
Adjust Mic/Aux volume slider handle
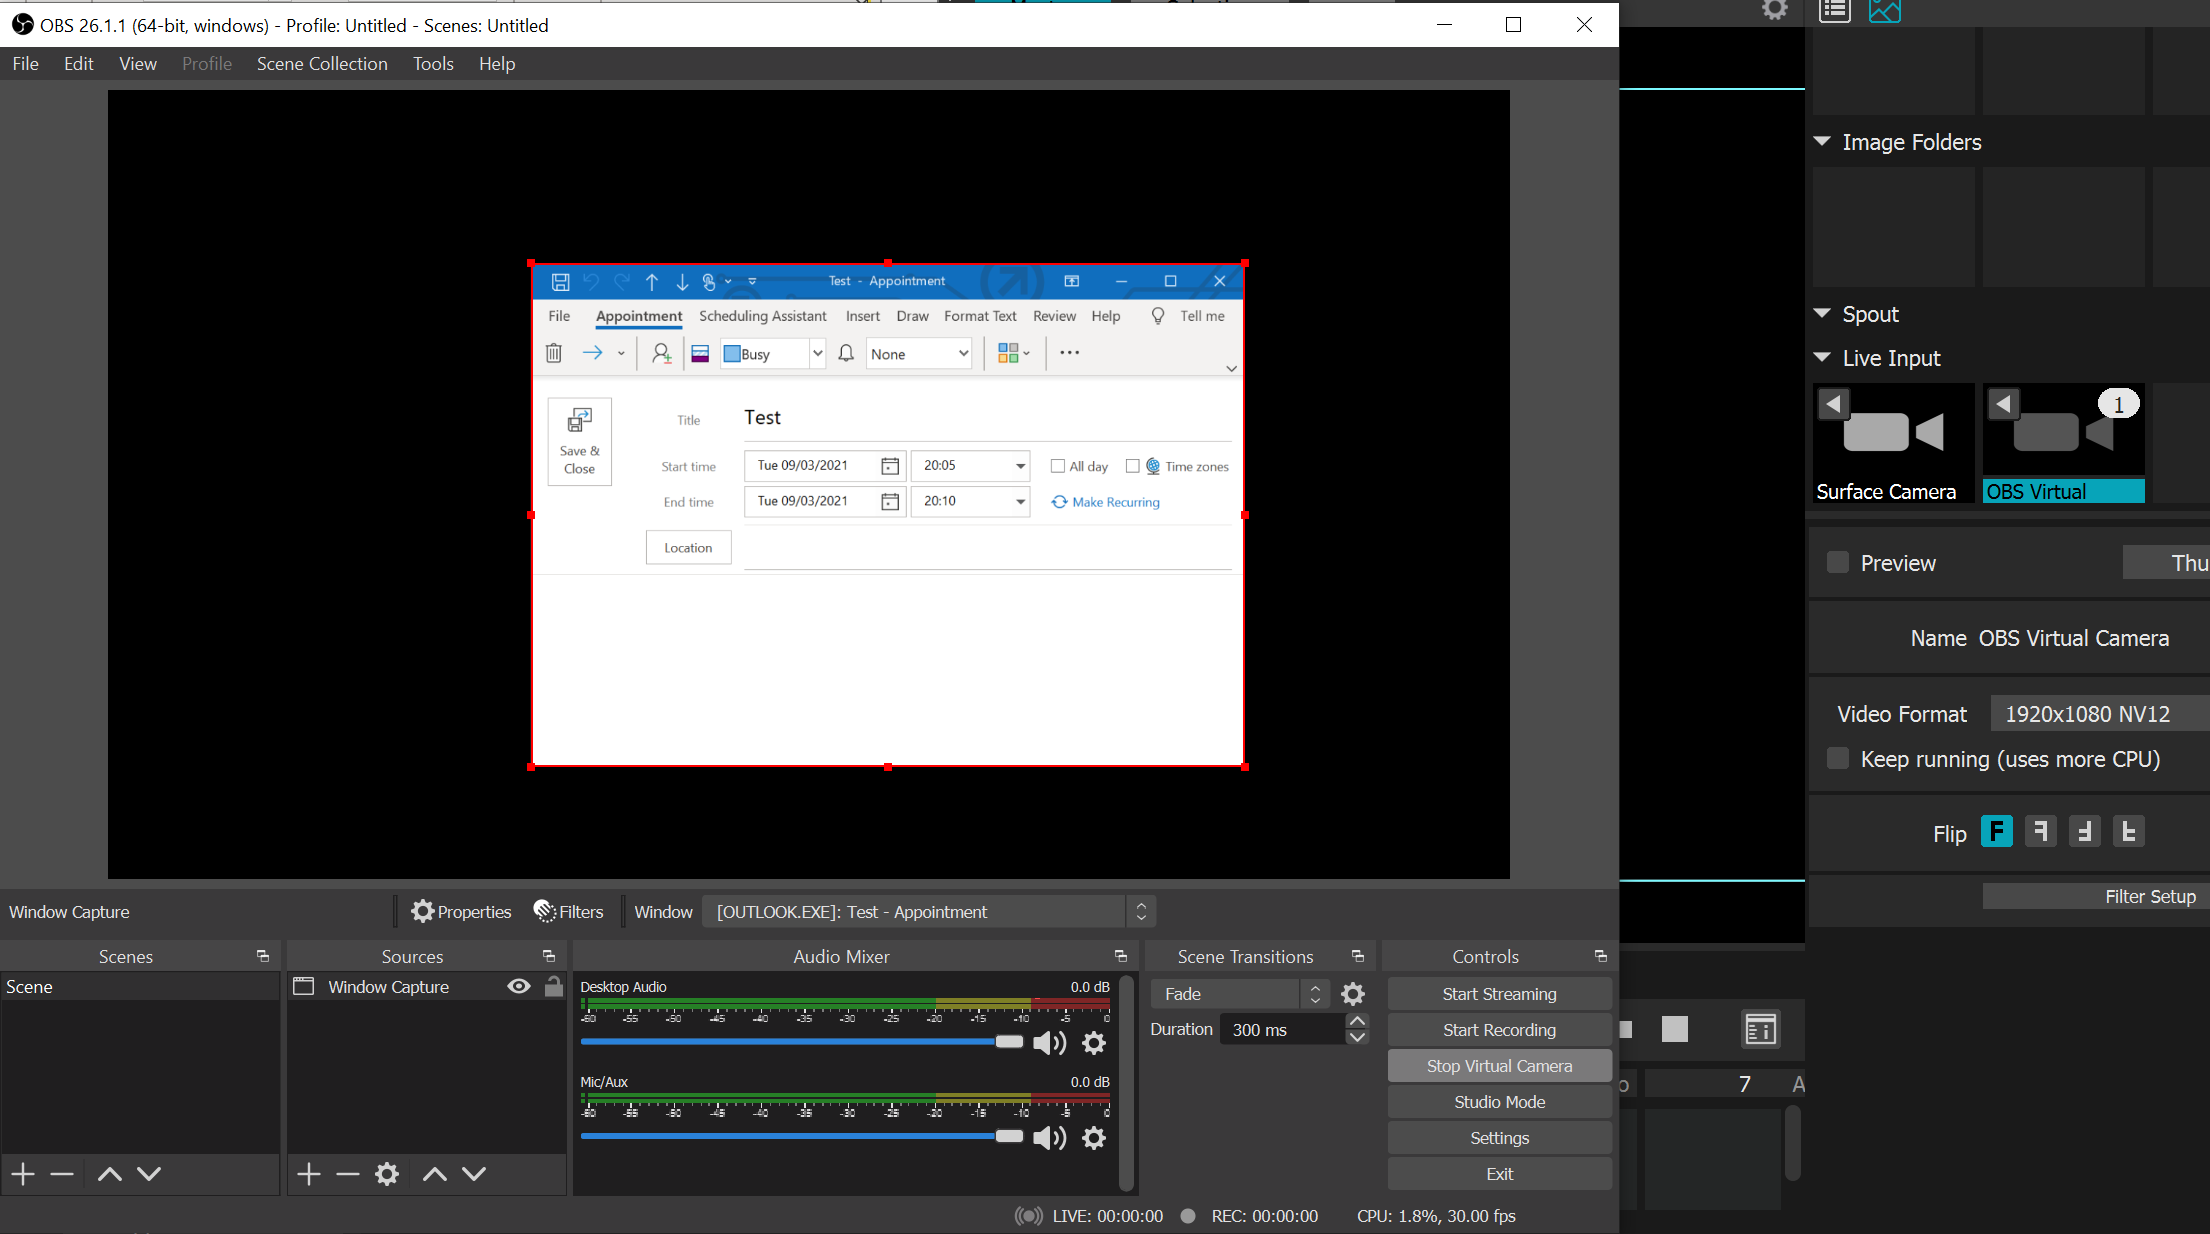tap(1009, 1136)
